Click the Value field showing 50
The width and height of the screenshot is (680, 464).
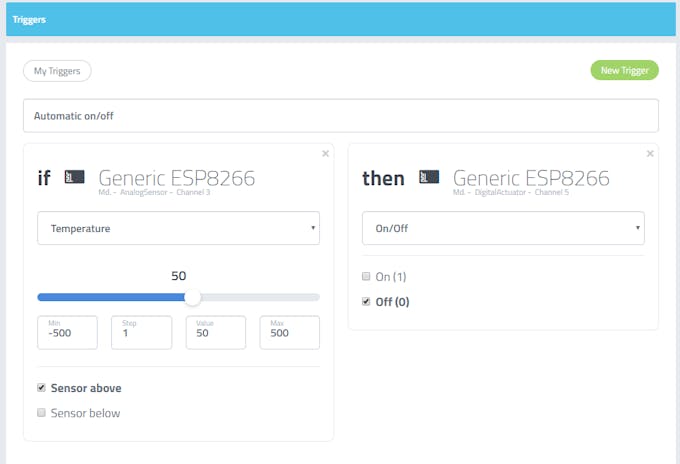216,333
